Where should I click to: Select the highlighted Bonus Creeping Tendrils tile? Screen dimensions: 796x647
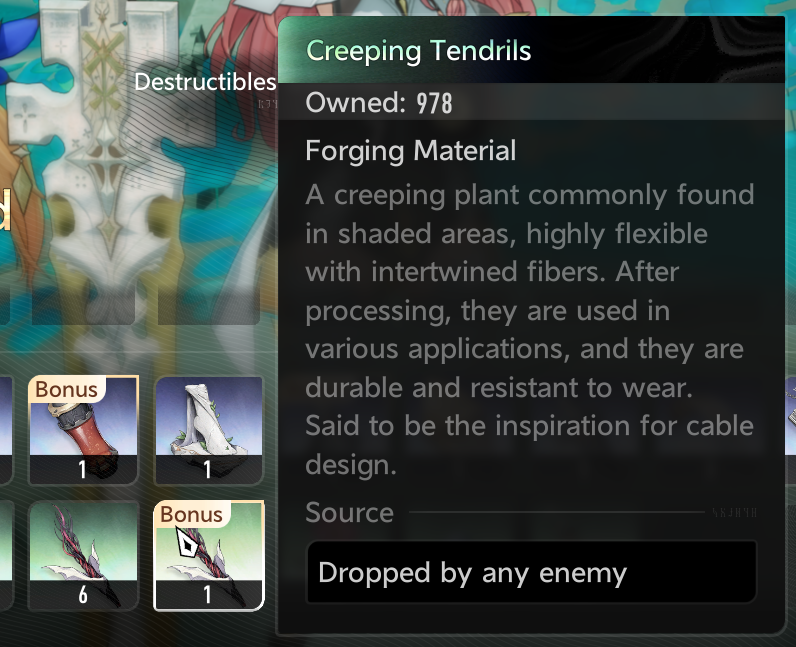(209, 555)
